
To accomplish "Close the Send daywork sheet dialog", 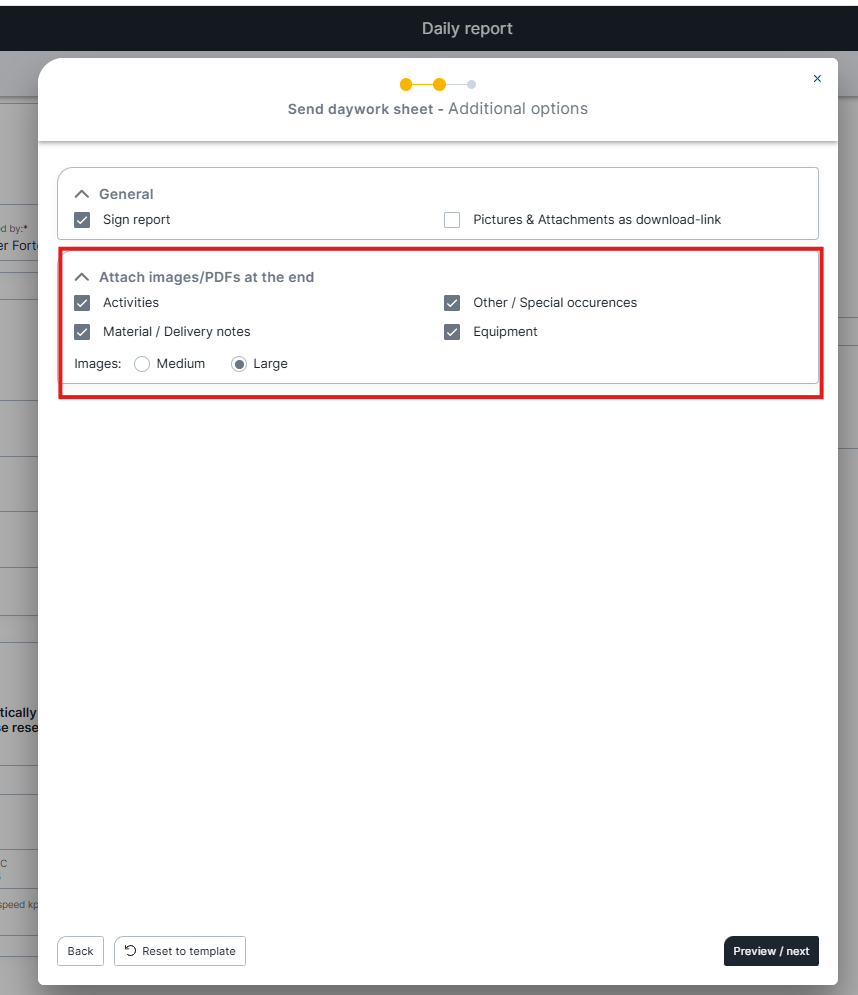I will tap(817, 79).
